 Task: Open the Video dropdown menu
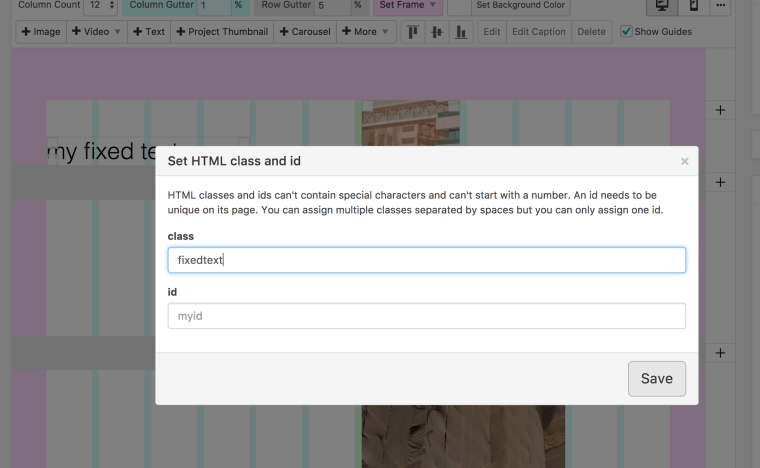pos(96,32)
